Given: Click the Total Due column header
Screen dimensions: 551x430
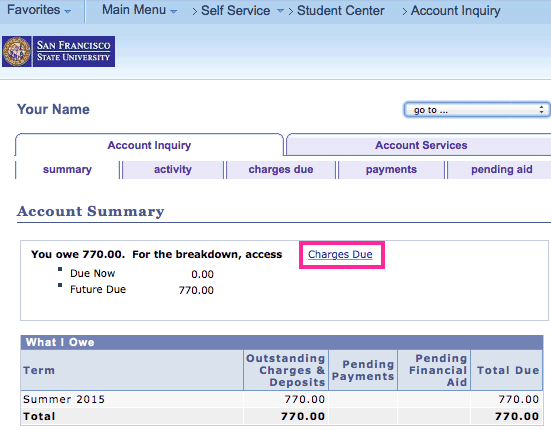Looking at the screenshot, I should (x=507, y=370).
